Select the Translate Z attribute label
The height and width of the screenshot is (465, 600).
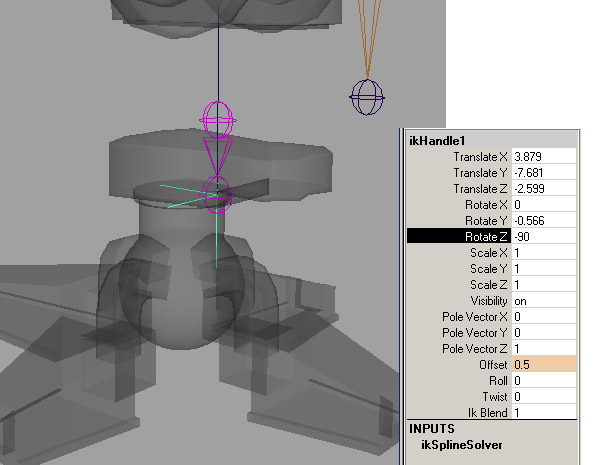480,189
